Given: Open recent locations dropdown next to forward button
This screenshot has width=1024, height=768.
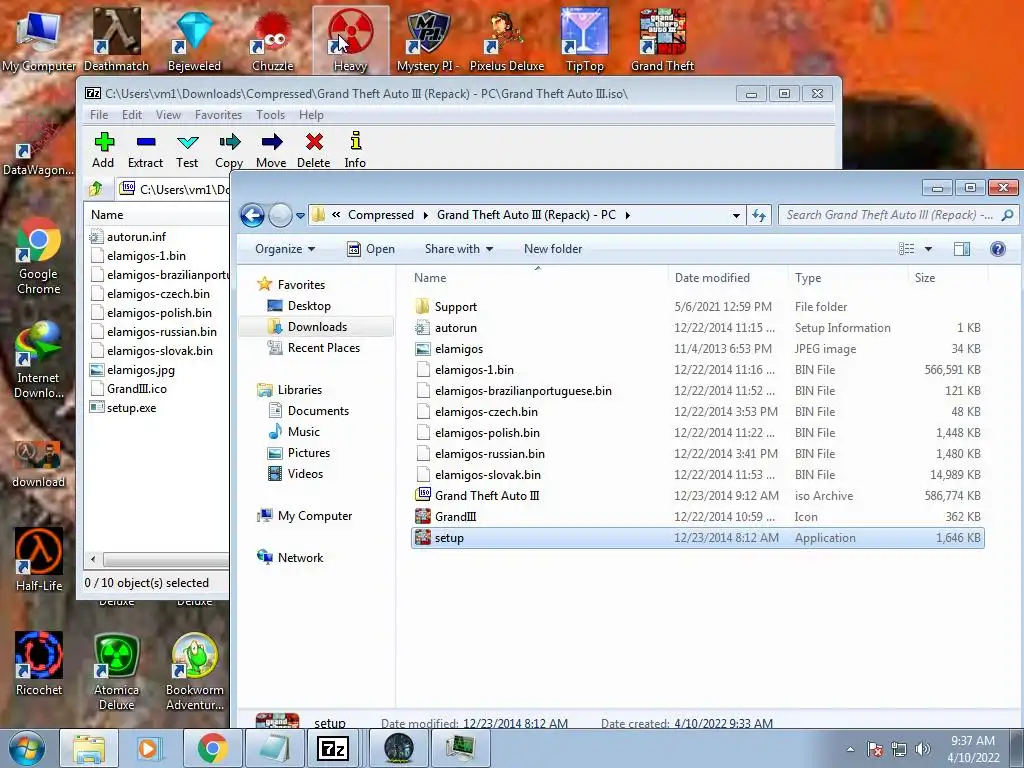Looking at the screenshot, I should (x=300, y=215).
